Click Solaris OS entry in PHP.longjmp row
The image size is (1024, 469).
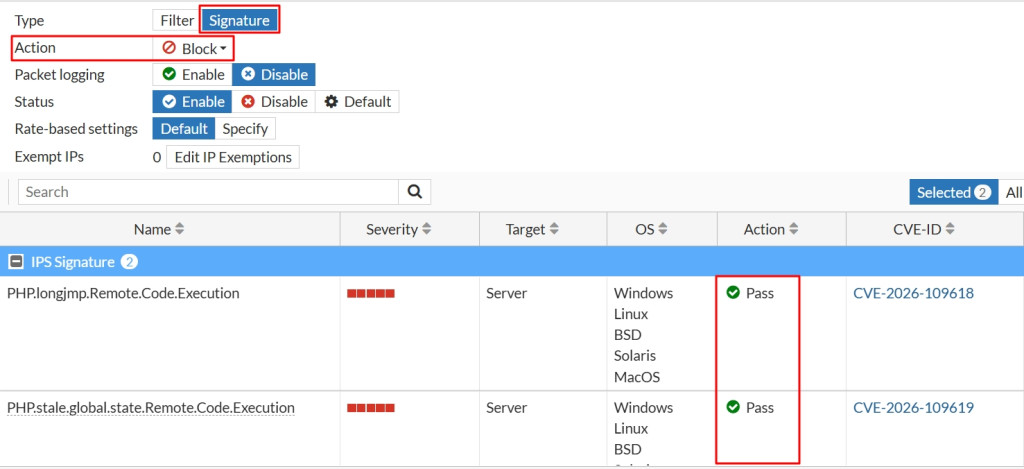tap(635, 356)
